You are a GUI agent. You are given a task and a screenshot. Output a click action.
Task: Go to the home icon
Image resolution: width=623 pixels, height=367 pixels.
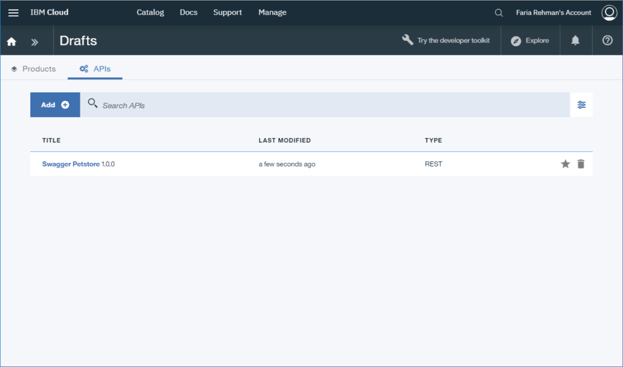point(12,41)
